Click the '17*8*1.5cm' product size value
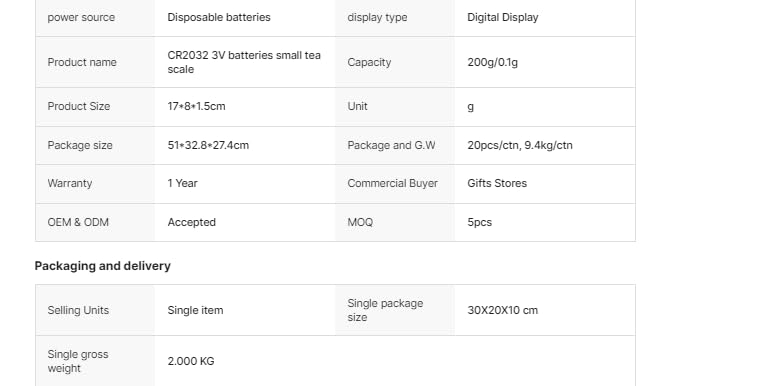 196,106
